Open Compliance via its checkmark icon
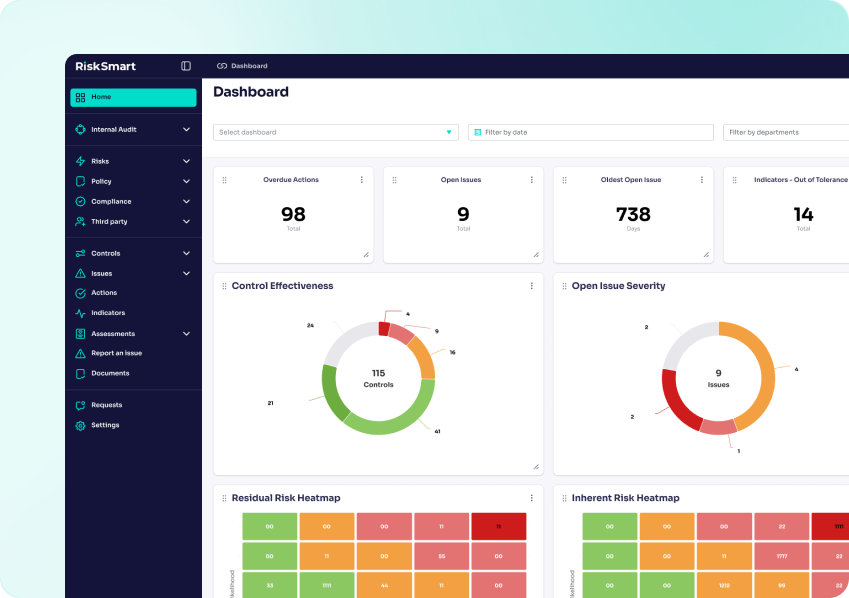The height and width of the screenshot is (598, 849). click(83, 201)
